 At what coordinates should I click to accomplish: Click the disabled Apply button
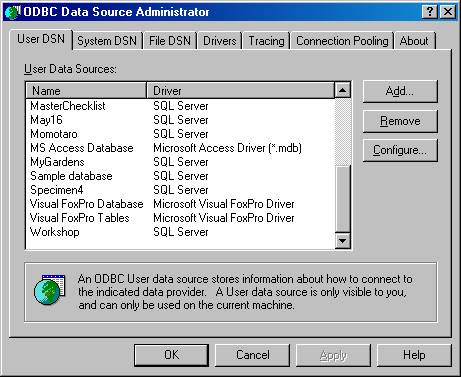pos(333,355)
